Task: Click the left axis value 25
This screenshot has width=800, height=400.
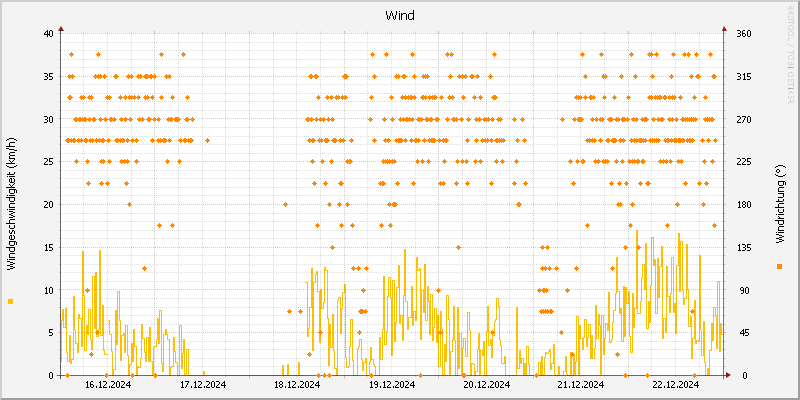Action: click(x=48, y=162)
